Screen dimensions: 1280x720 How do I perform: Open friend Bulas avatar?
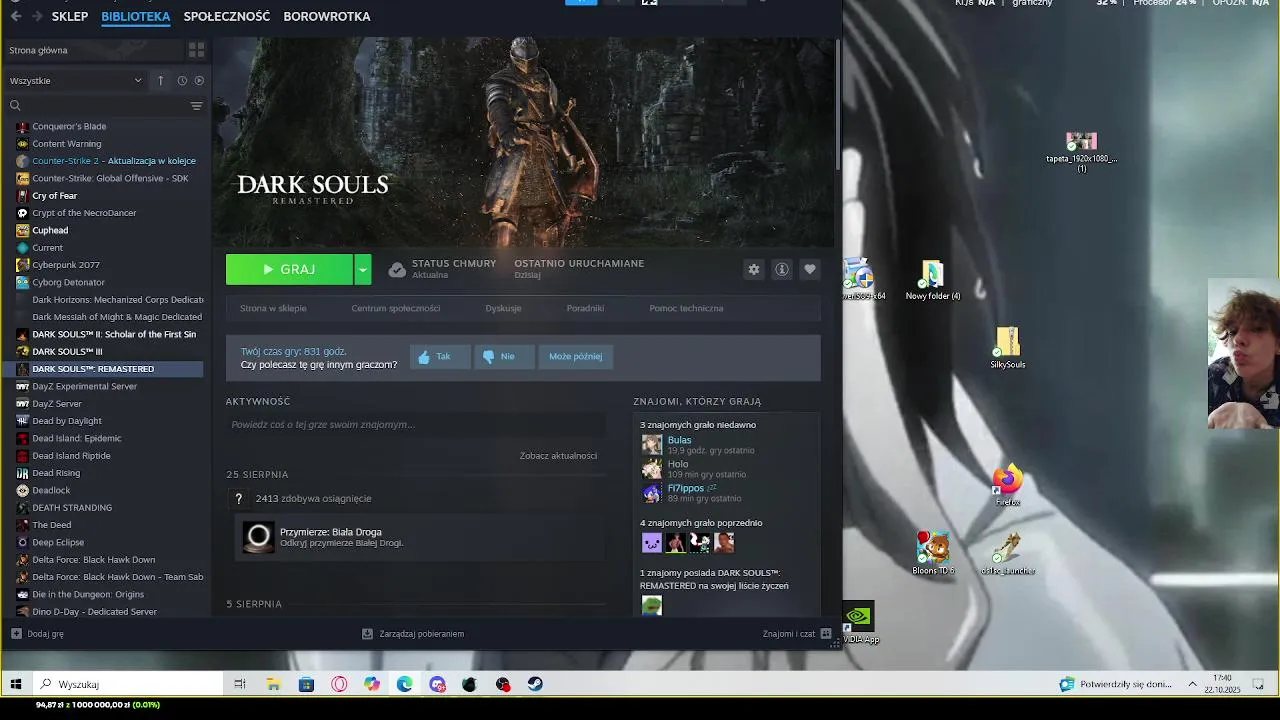click(x=652, y=445)
